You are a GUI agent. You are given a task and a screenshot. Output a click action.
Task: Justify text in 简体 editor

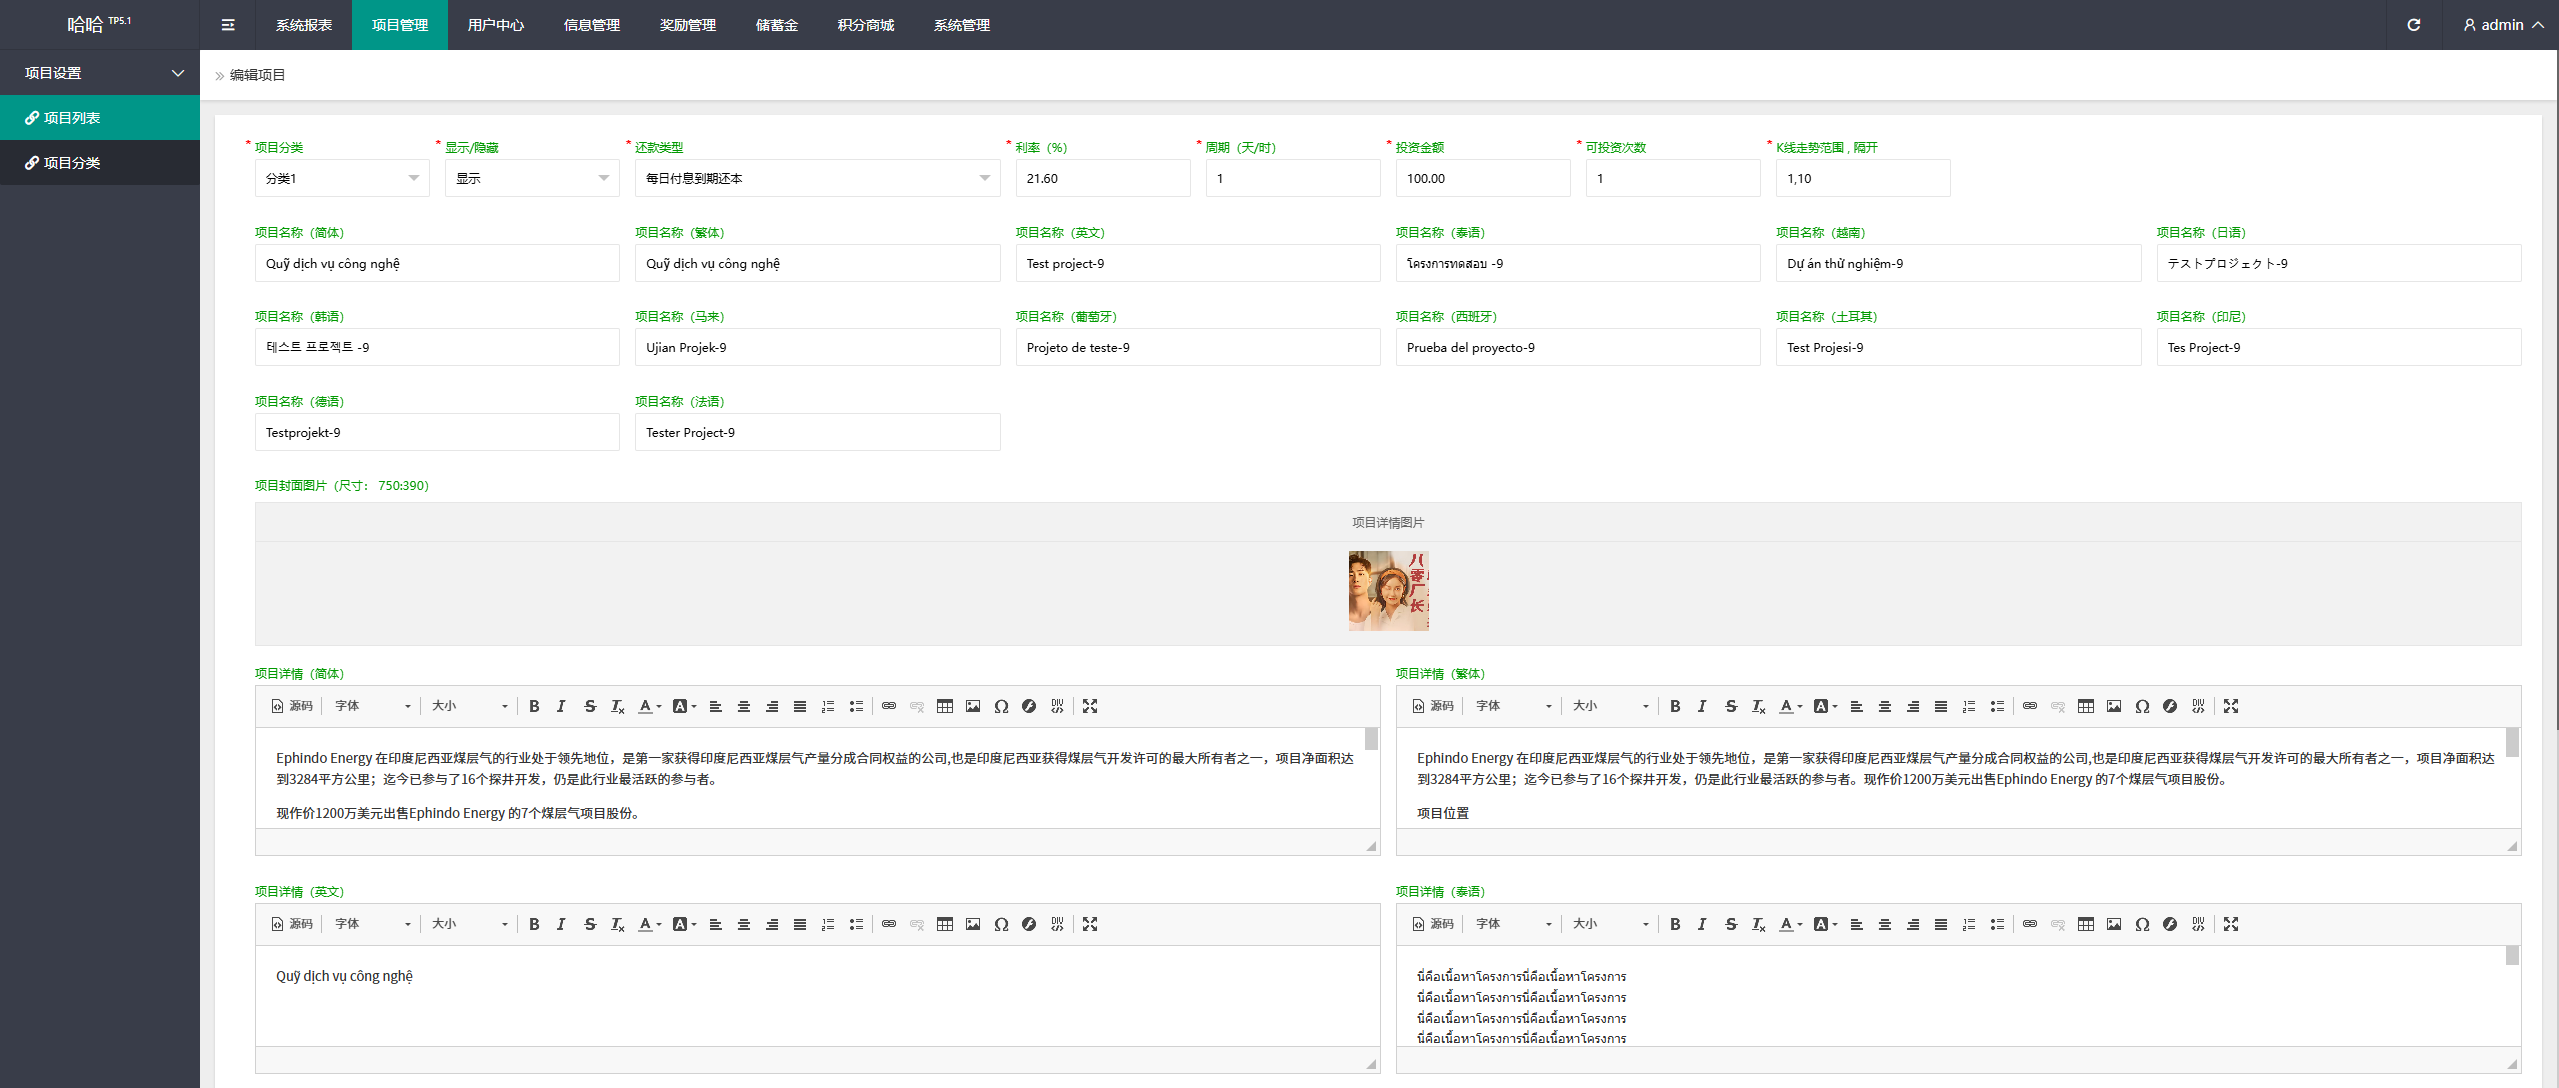pyautogui.click(x=800, y=706)
